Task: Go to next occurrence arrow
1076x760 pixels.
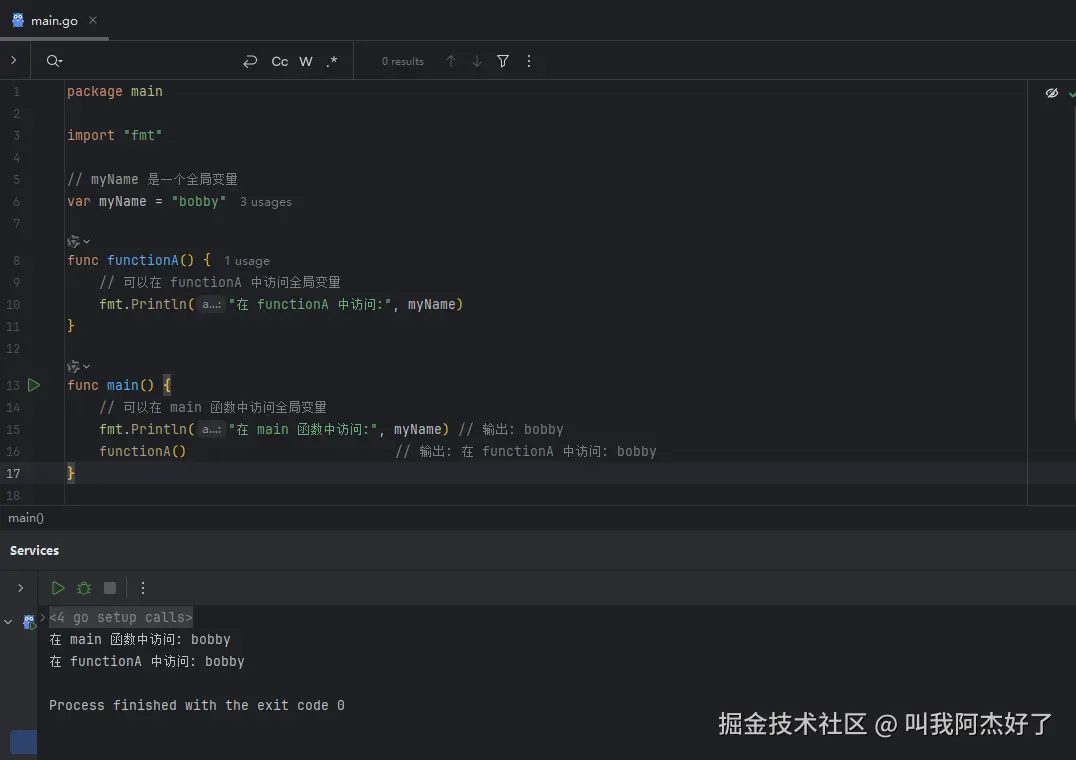Action: click(x=477, y=61)
